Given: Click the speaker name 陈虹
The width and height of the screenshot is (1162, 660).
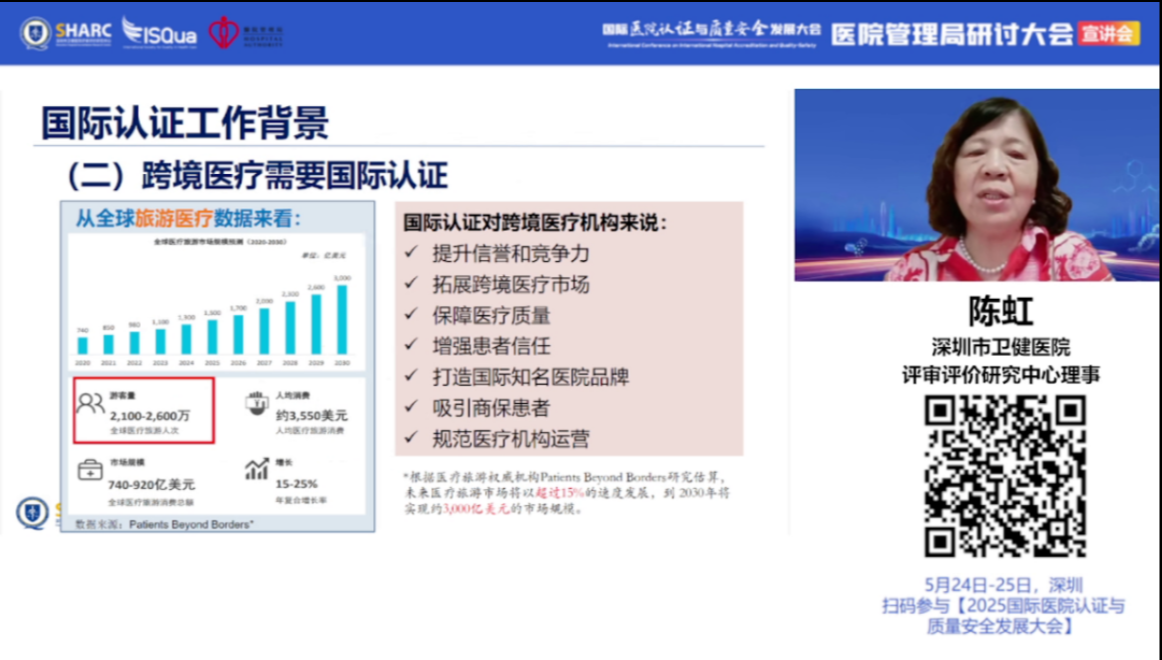Looking at the screenshot, I should pos(1001,310).
